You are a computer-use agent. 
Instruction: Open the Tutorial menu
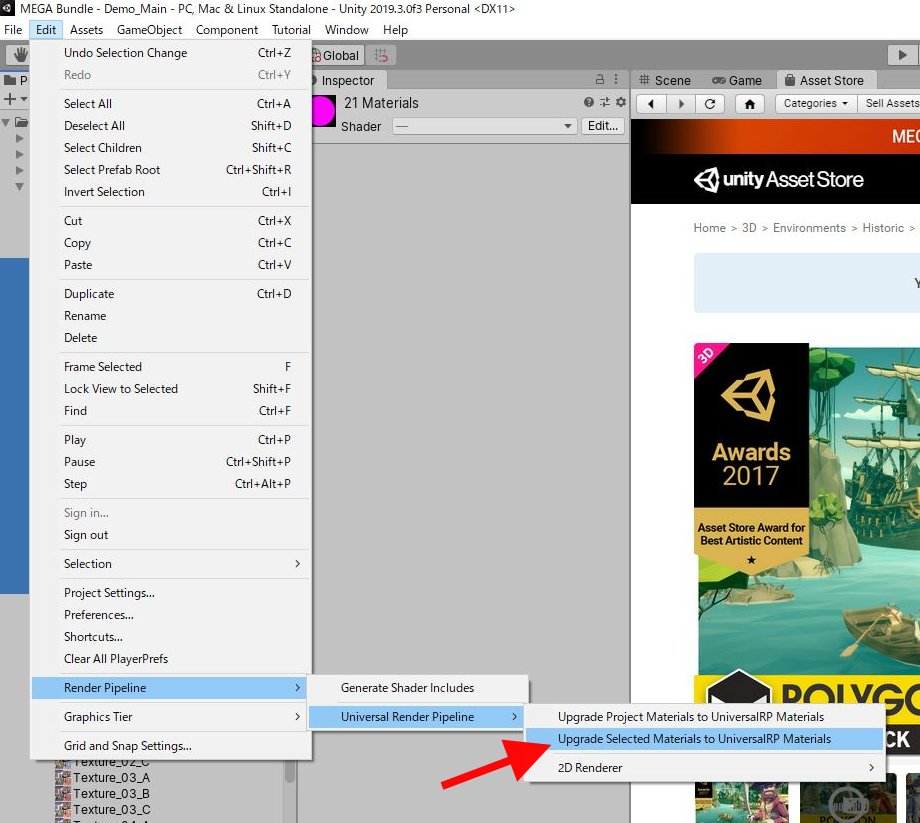click(x=291, y=29)
